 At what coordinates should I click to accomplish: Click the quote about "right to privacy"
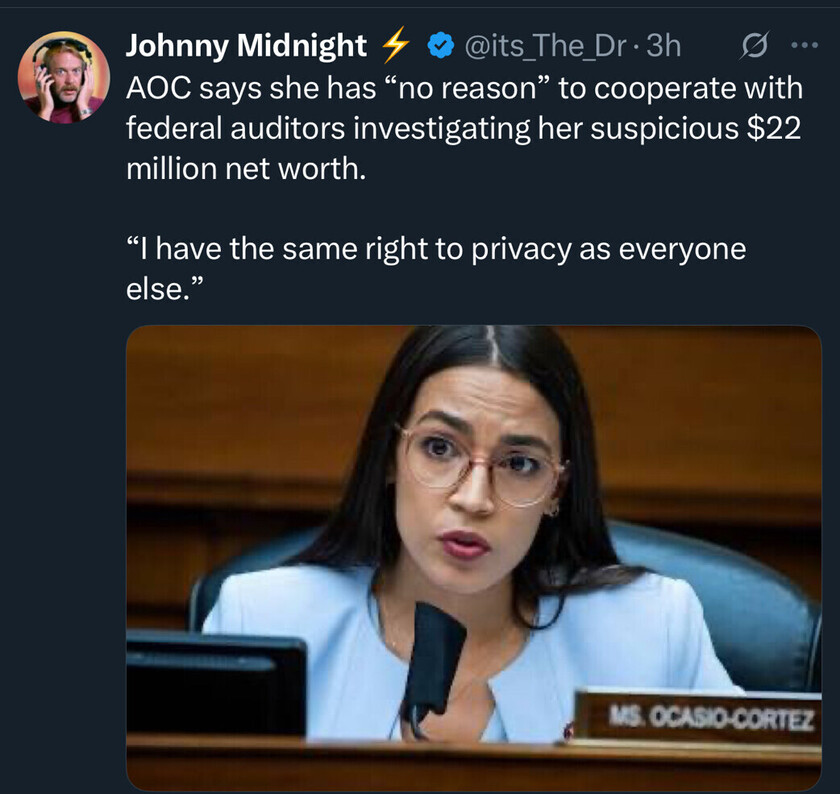click(436, 249)
